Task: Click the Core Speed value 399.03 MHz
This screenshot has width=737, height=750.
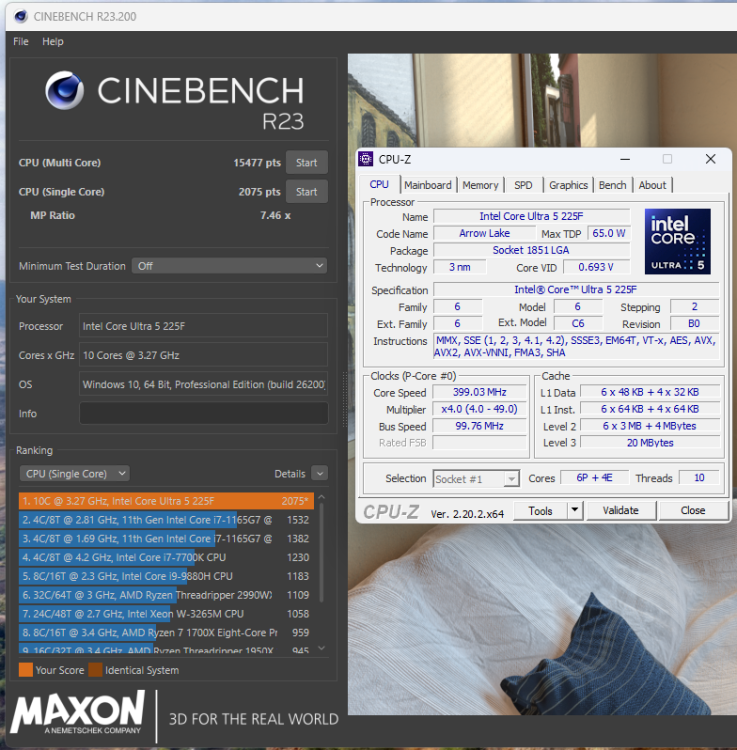Action: [x=480, y=392]
